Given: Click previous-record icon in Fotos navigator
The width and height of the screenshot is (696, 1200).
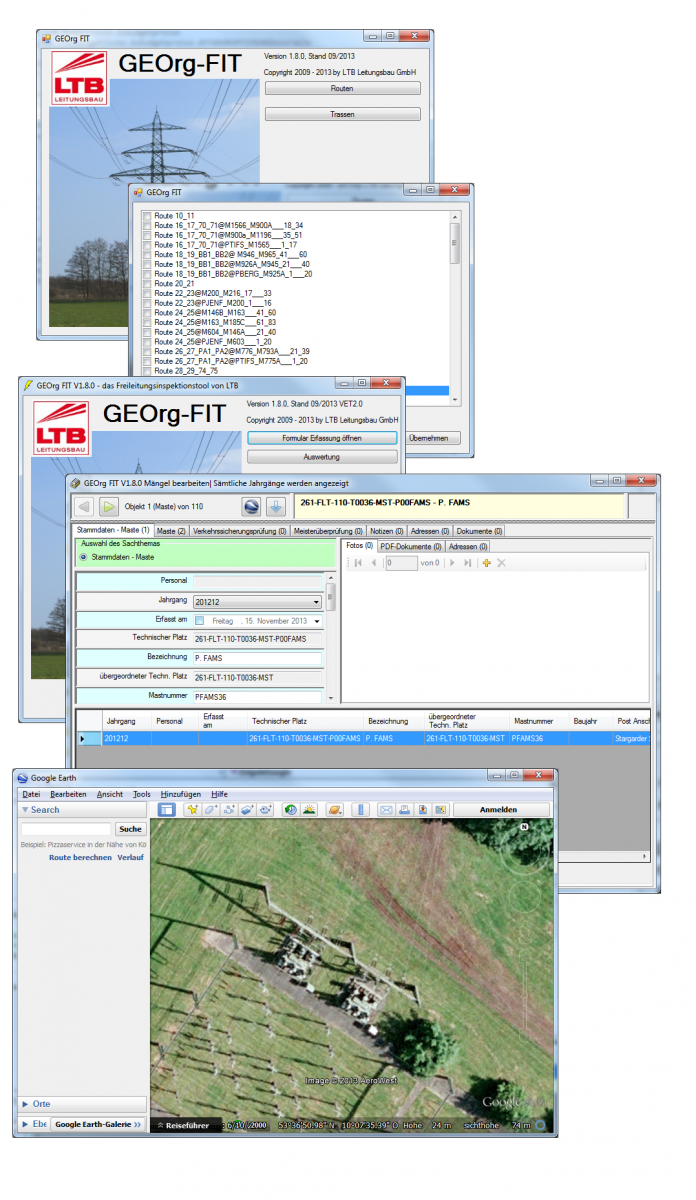Looking at the screenshot, I should pyautogui.click(x=374, y=563).
